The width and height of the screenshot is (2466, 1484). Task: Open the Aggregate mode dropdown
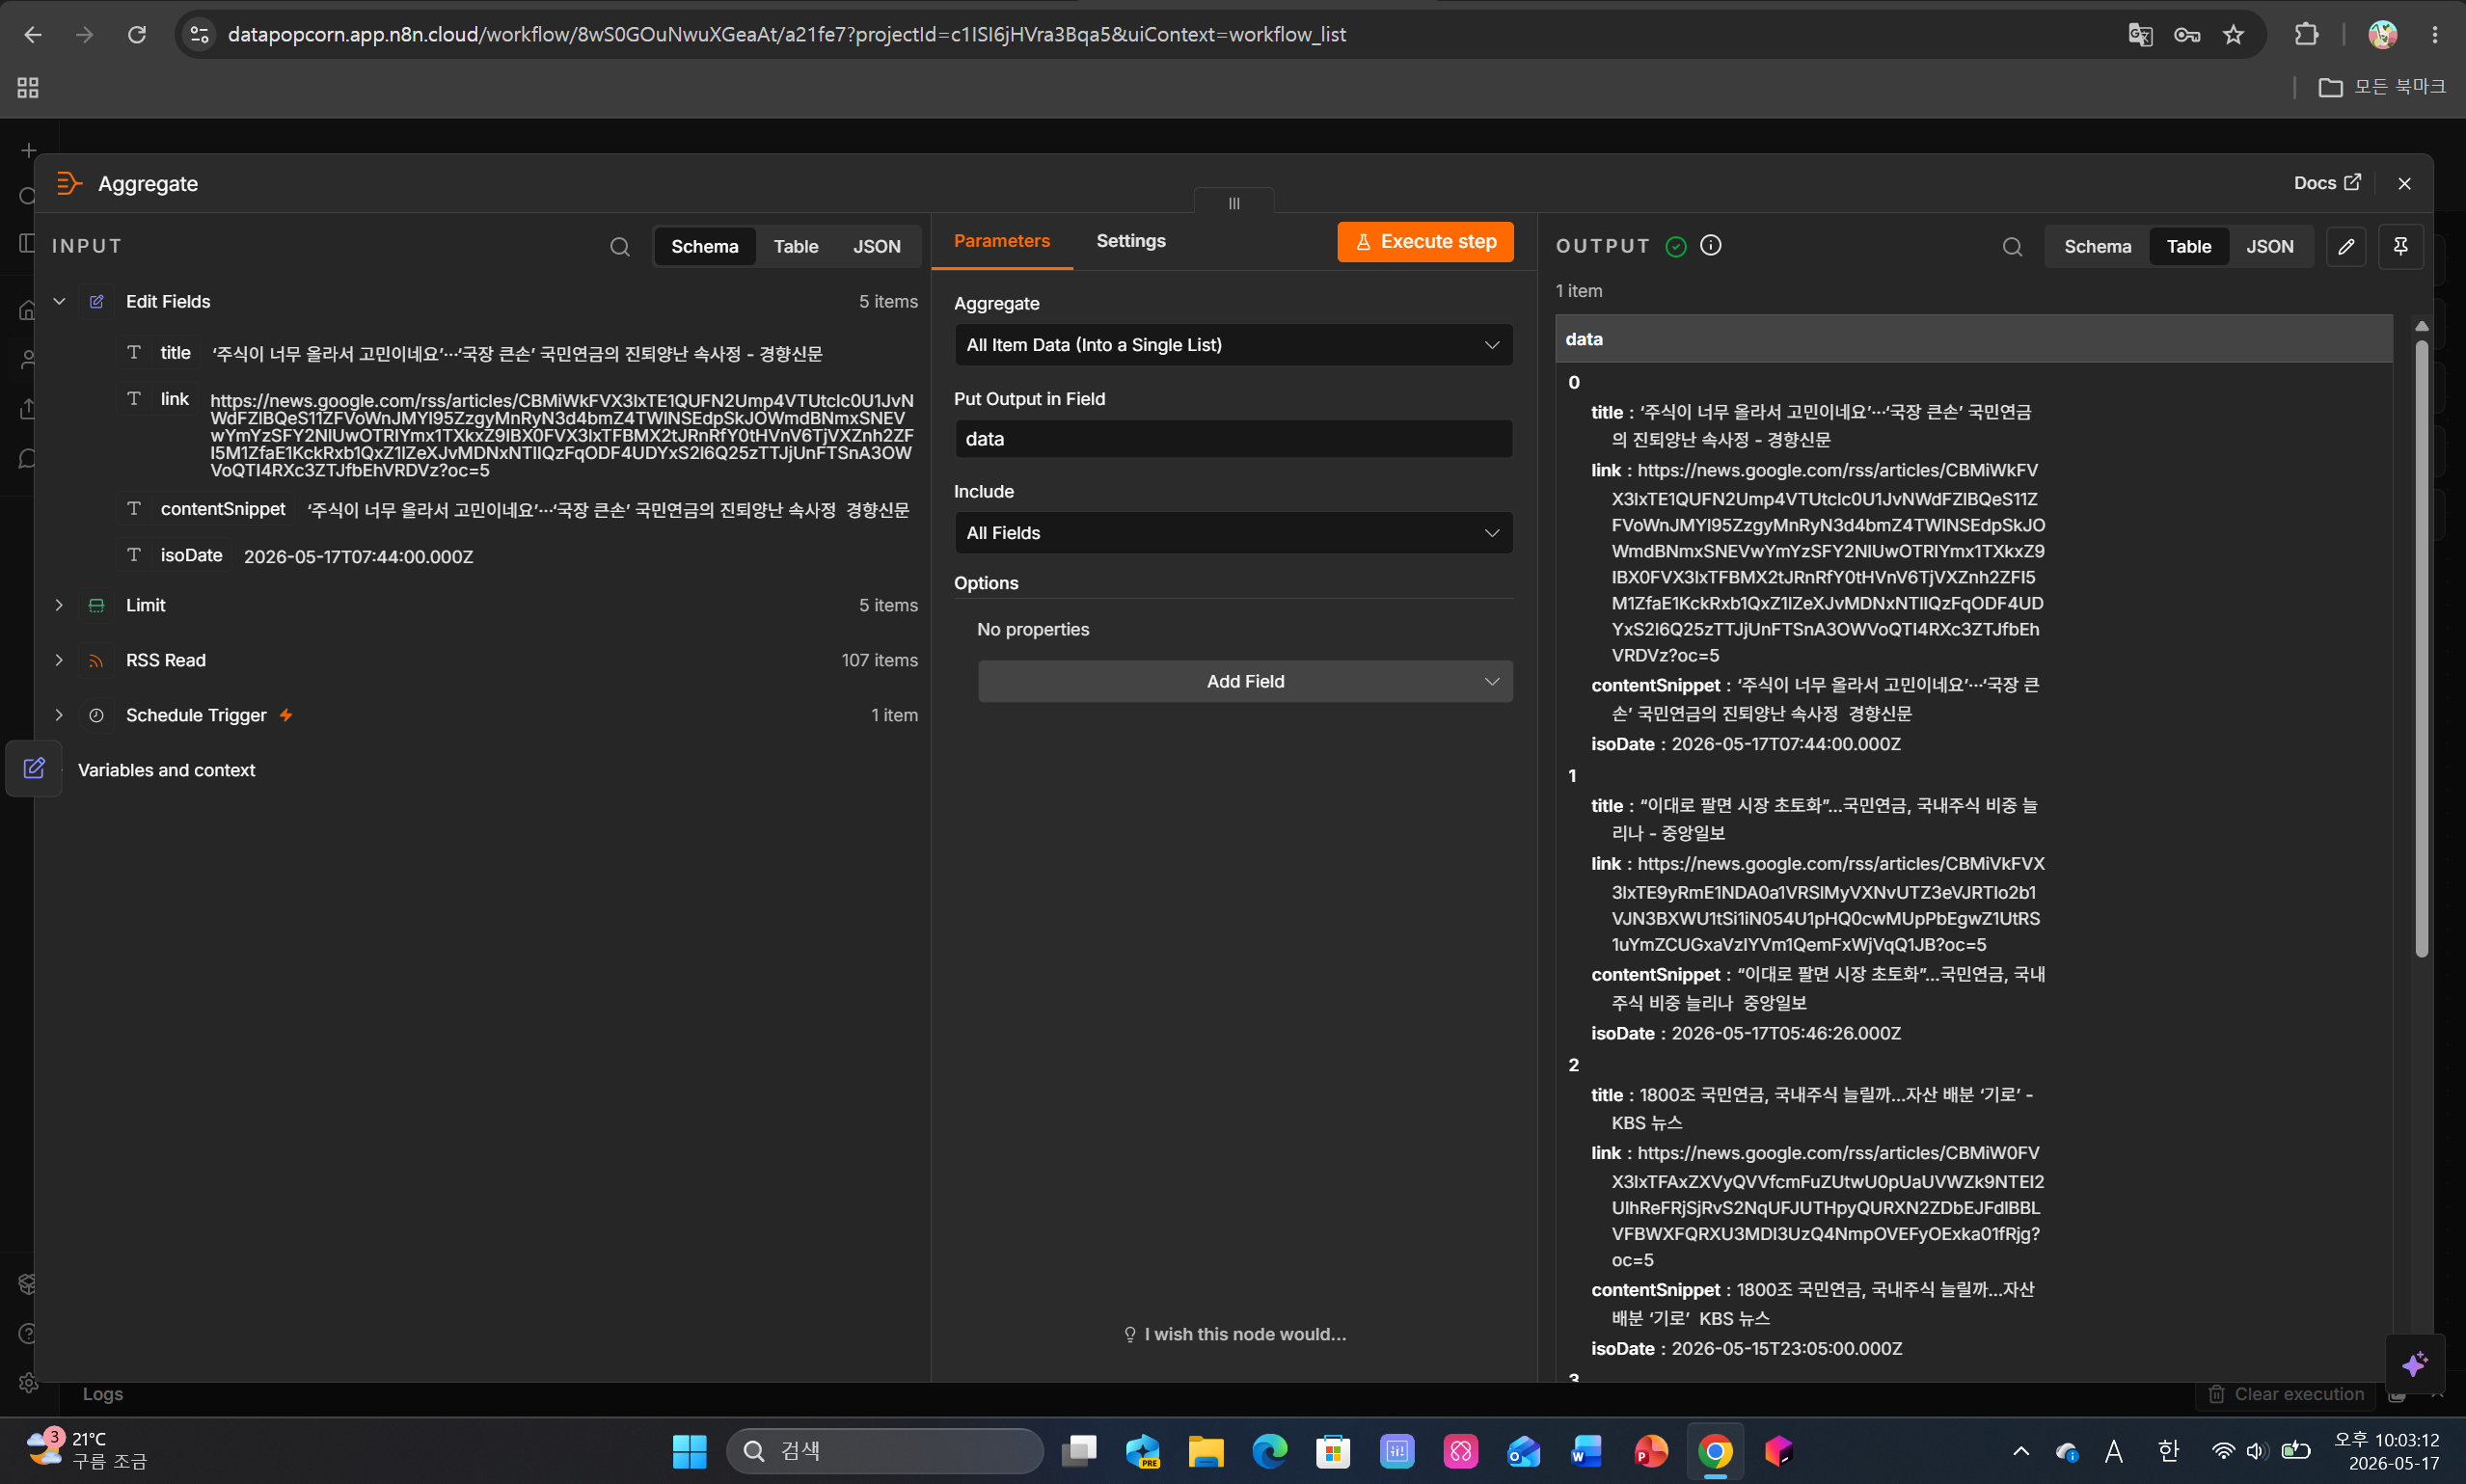click(1233, 344)
